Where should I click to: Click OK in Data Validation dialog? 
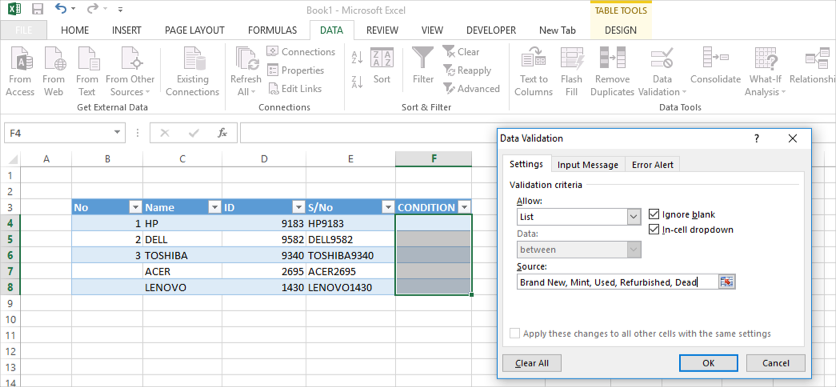point(709,363)
